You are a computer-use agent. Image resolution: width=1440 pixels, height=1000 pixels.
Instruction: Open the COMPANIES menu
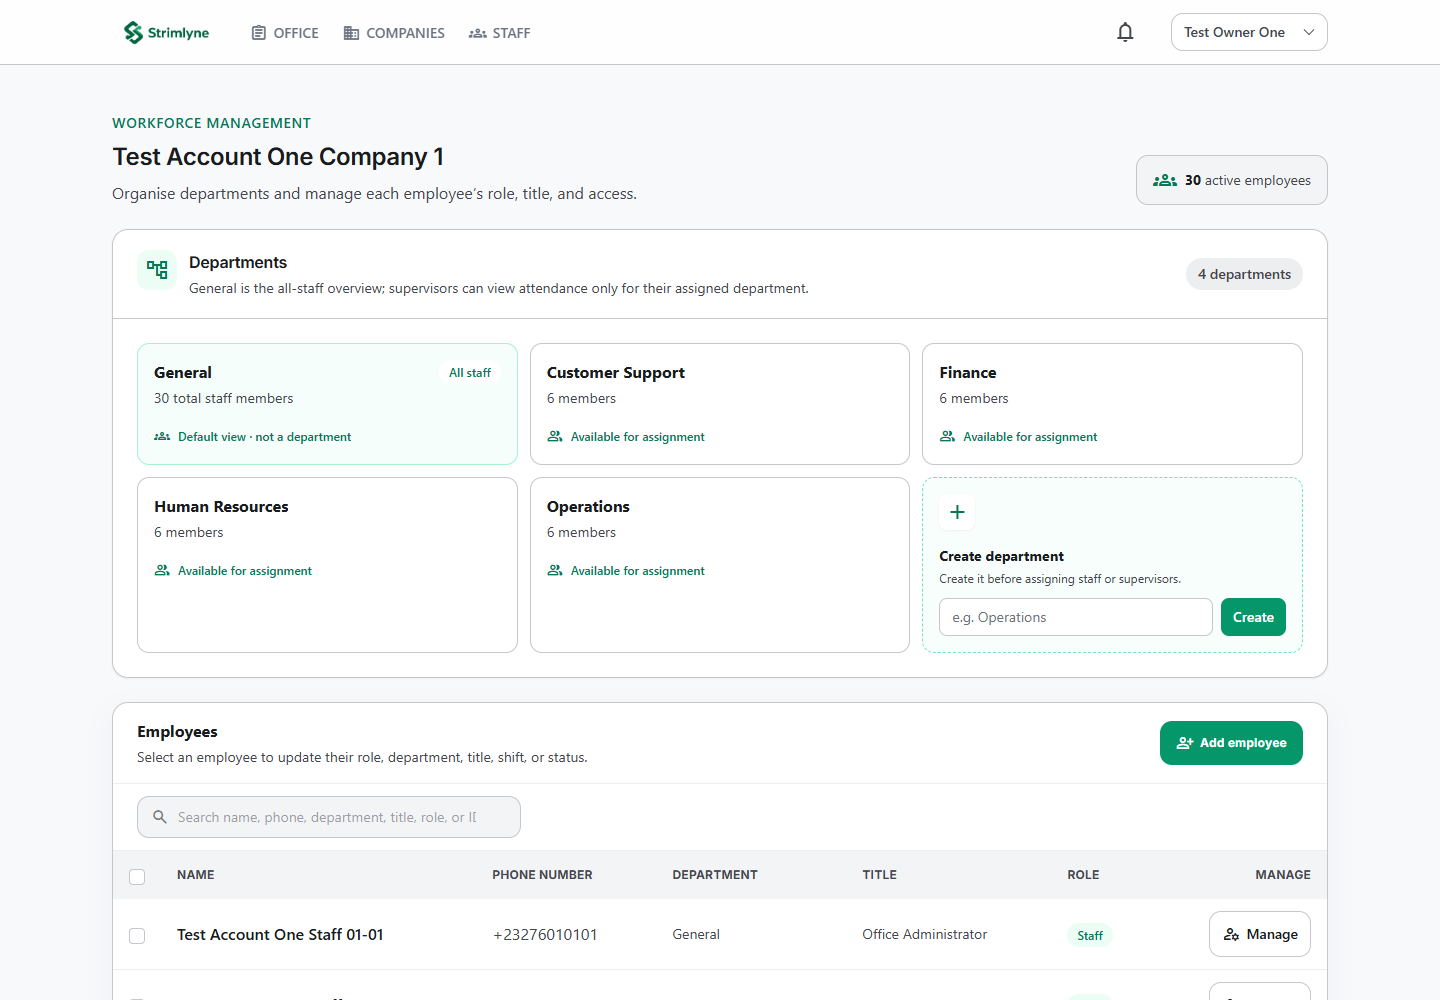(x=394, y=33)
